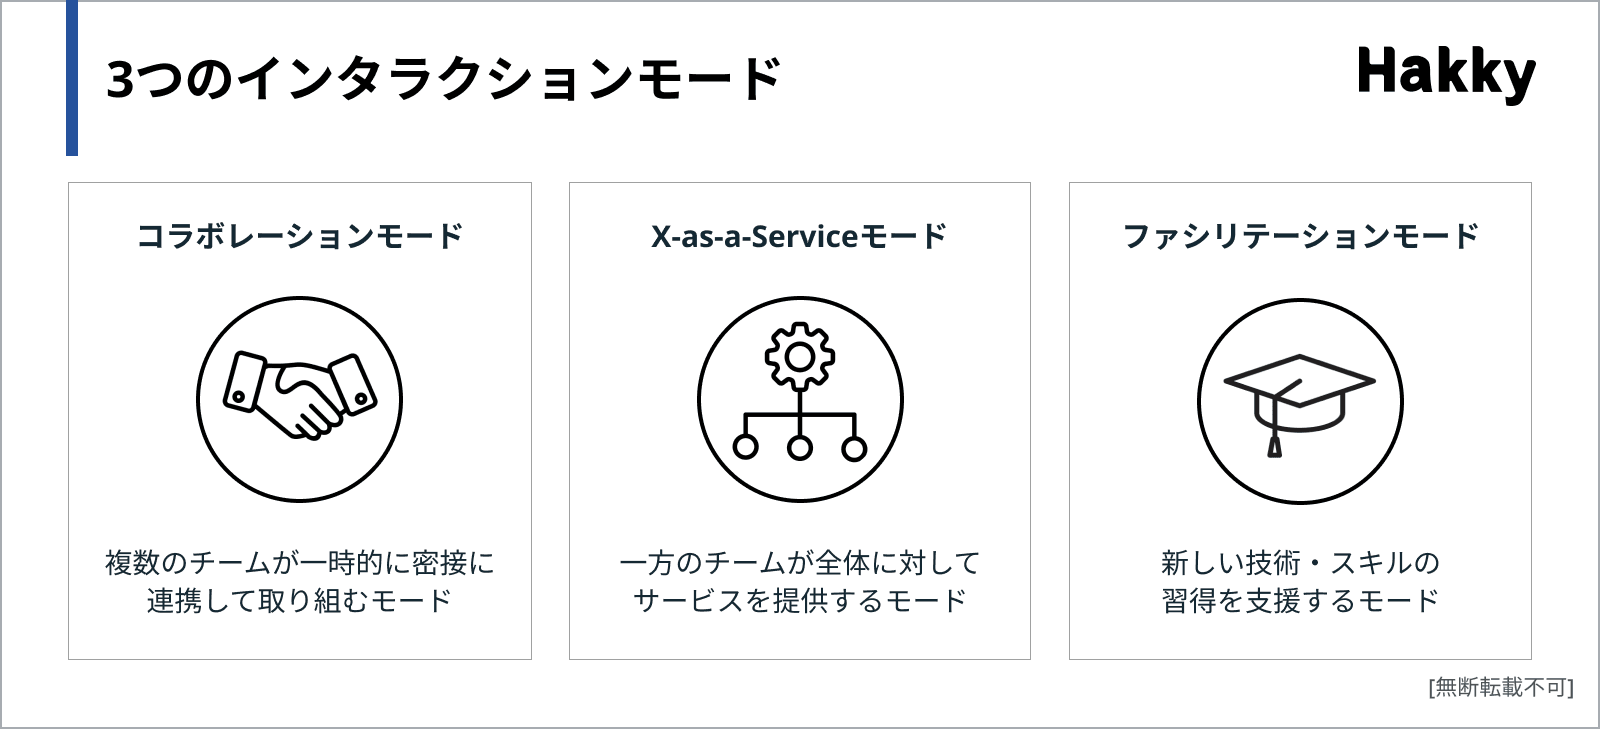Screen dimensions: 1600x729
Task: Click the [無断転載不可] notice
Action: point(1501,687)
